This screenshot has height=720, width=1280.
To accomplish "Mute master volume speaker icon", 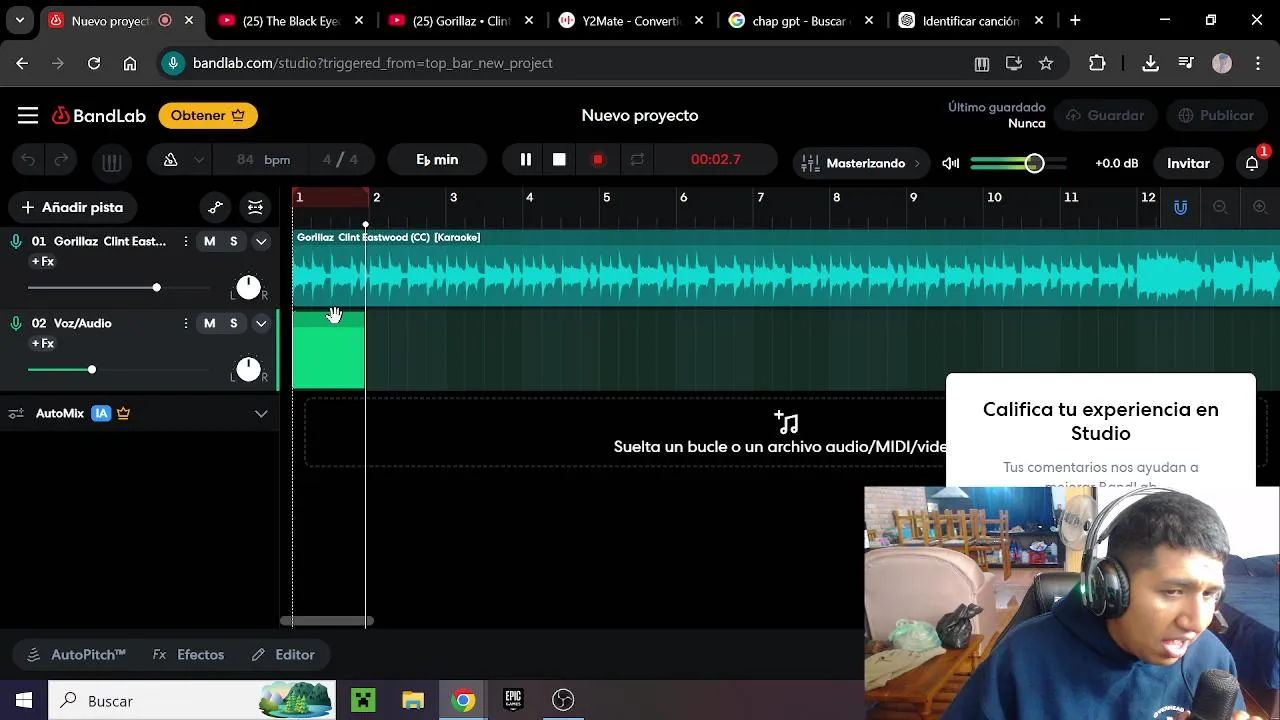I will click(x=951, y=163).
